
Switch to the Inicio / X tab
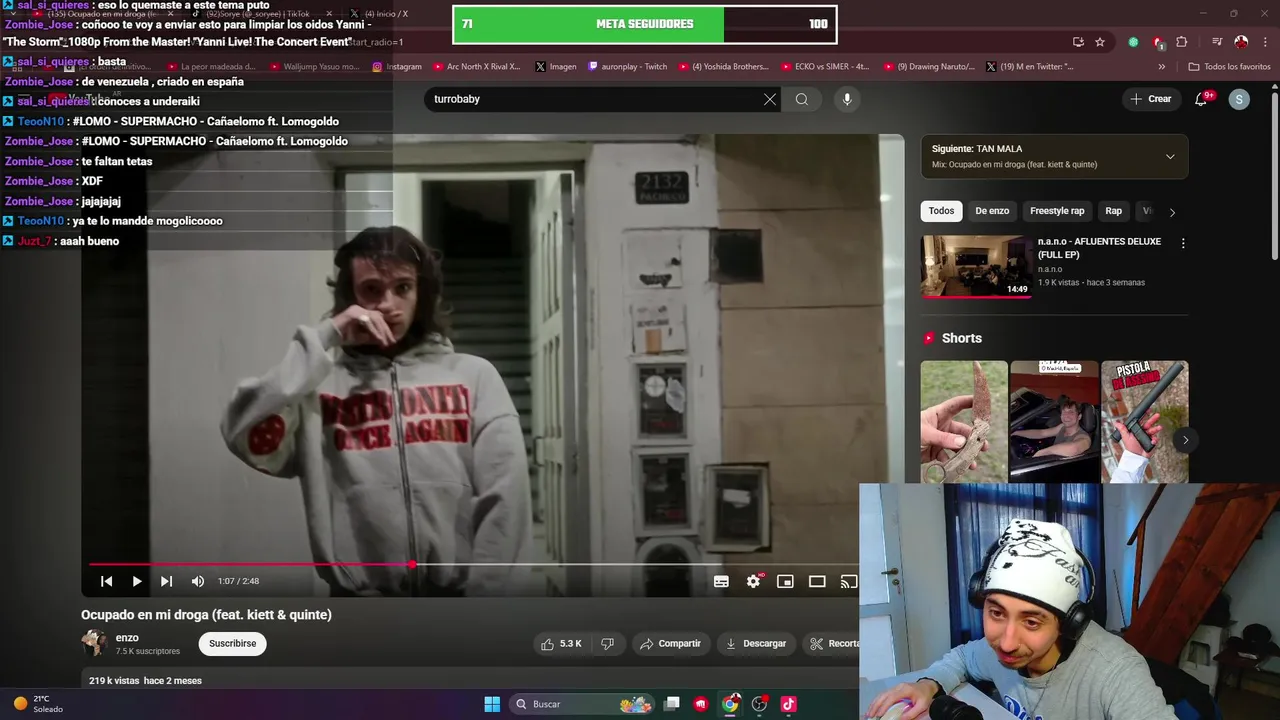coord(385,14)
